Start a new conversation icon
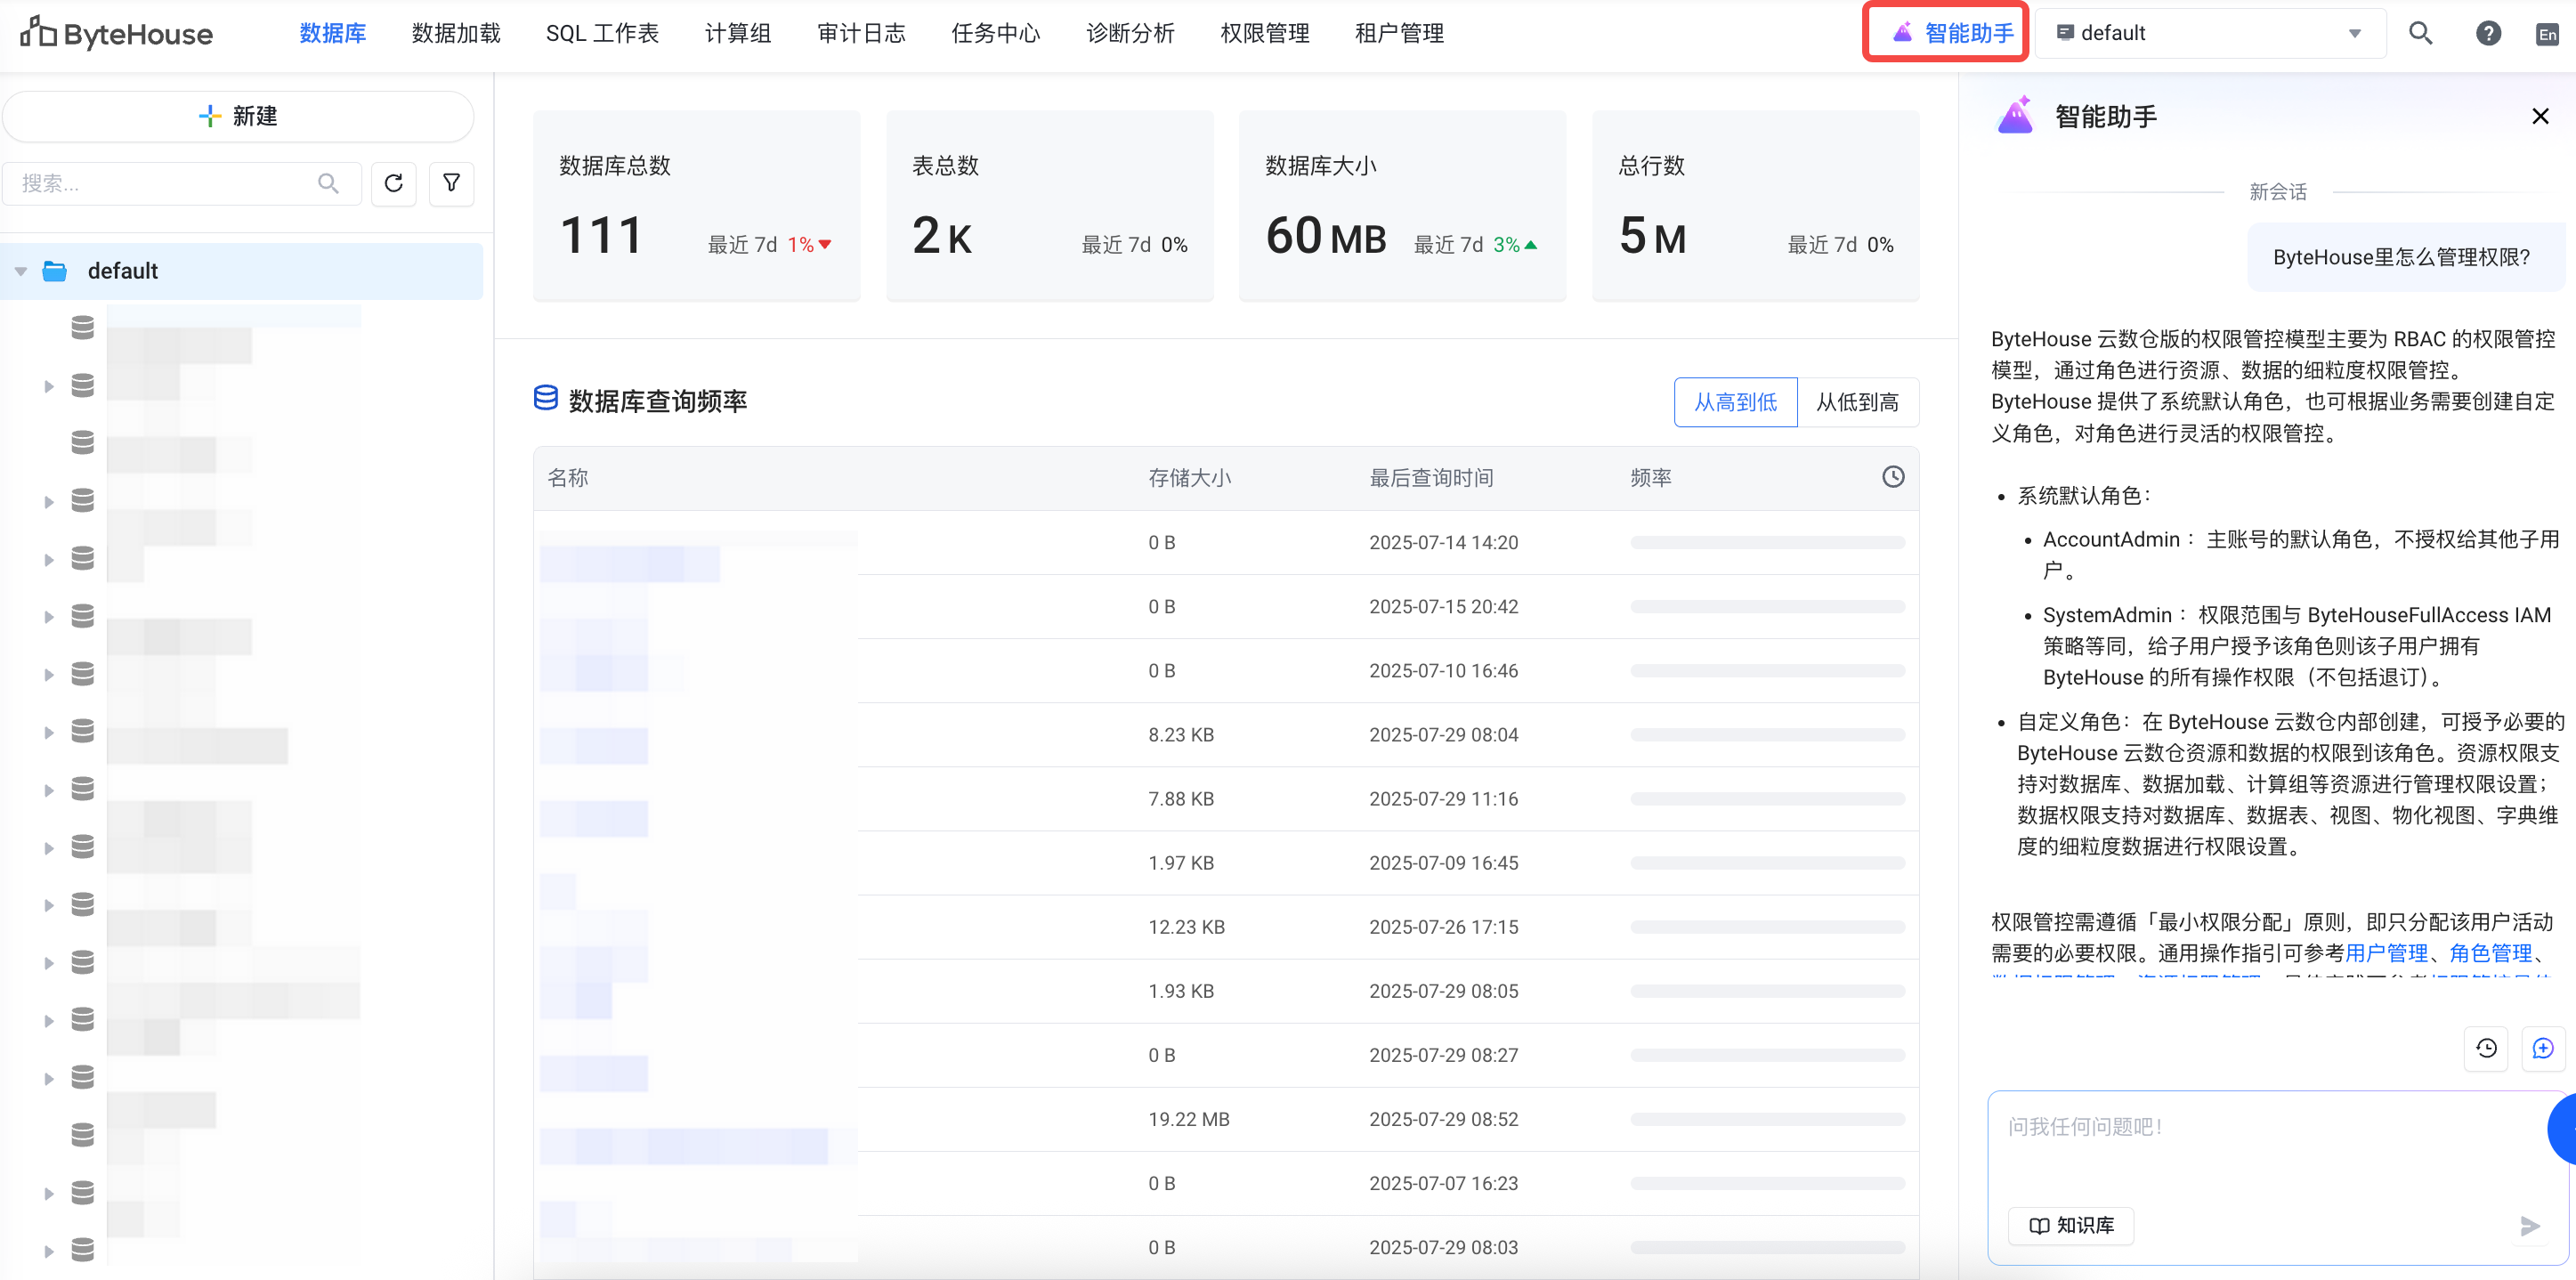Viewport: 2576px width, 1280px height. [2542, 1048]
